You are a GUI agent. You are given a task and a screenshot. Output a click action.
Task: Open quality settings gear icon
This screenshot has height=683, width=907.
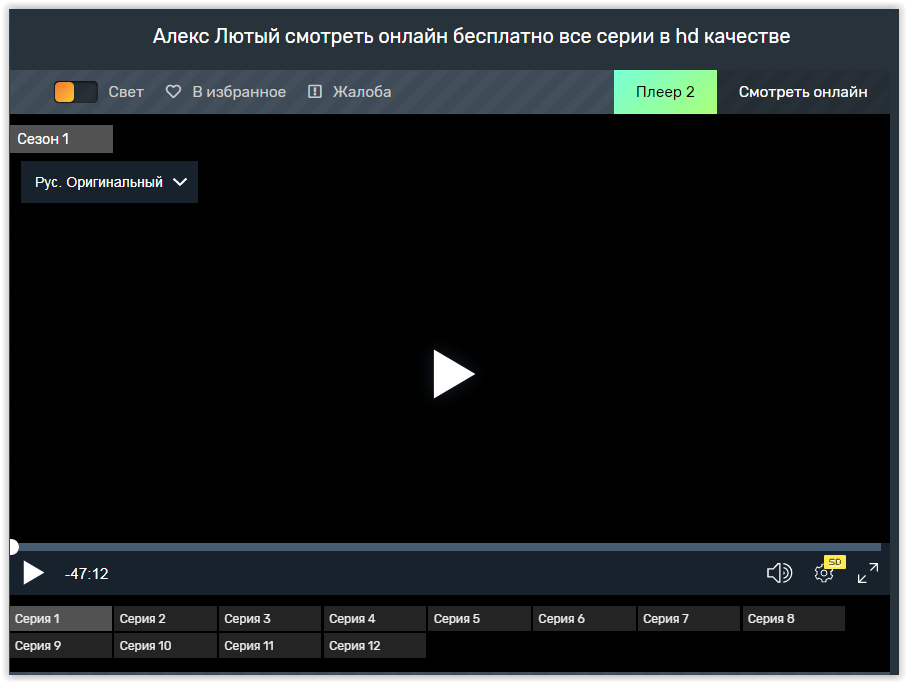coord(823,574)
